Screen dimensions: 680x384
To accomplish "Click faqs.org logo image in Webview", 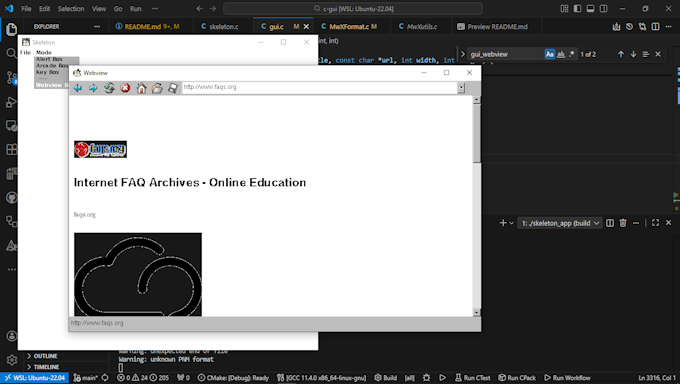I will [x=100, y=149].
